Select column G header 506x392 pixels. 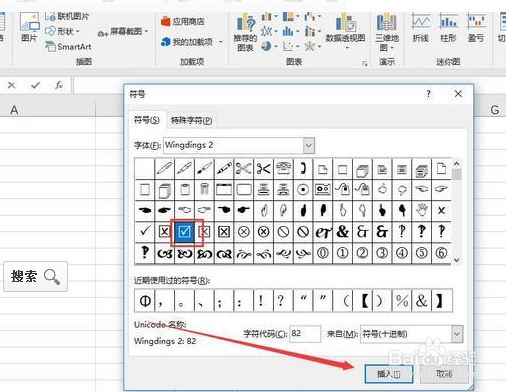click(495, 110)
